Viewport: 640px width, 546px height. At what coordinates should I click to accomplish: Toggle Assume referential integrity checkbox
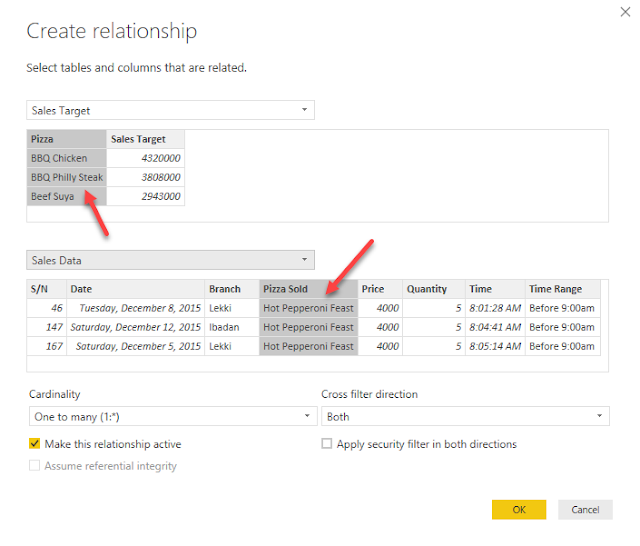(35, 466)
